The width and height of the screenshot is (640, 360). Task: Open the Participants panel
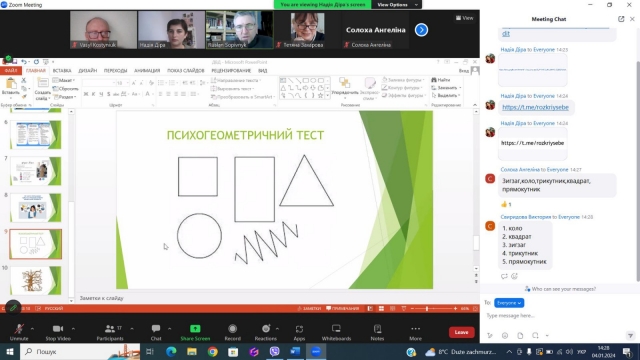pos(110,332)
